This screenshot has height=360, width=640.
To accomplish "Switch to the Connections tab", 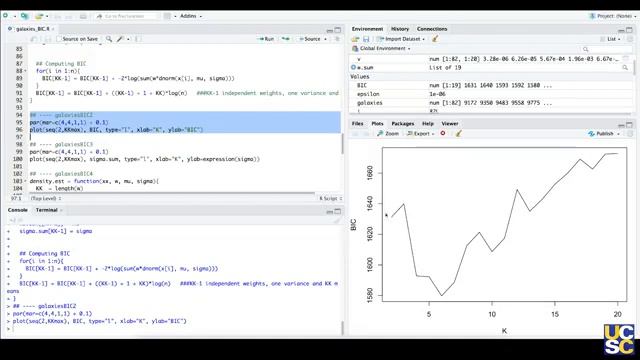I will pyautogui.click(x=432, y=29).
